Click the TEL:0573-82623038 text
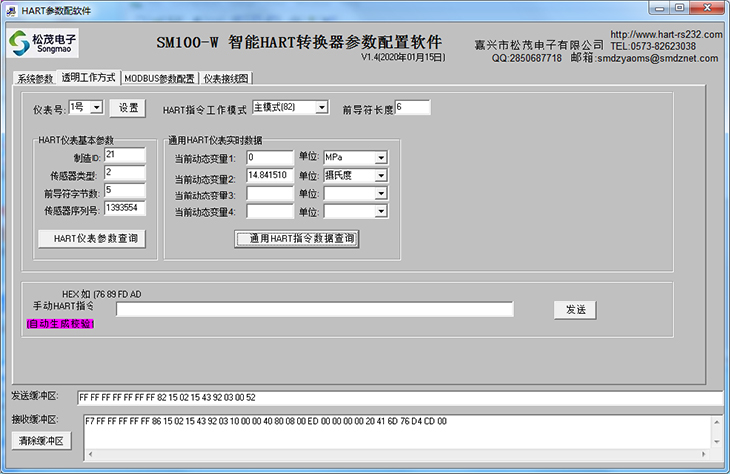730x474 pixels. 653,46
